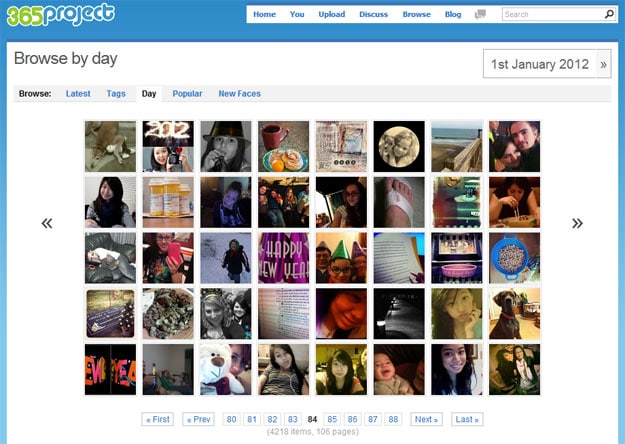Switch to the New Faces tab
This screenshot has width=625, height=444.
point(239,94)
